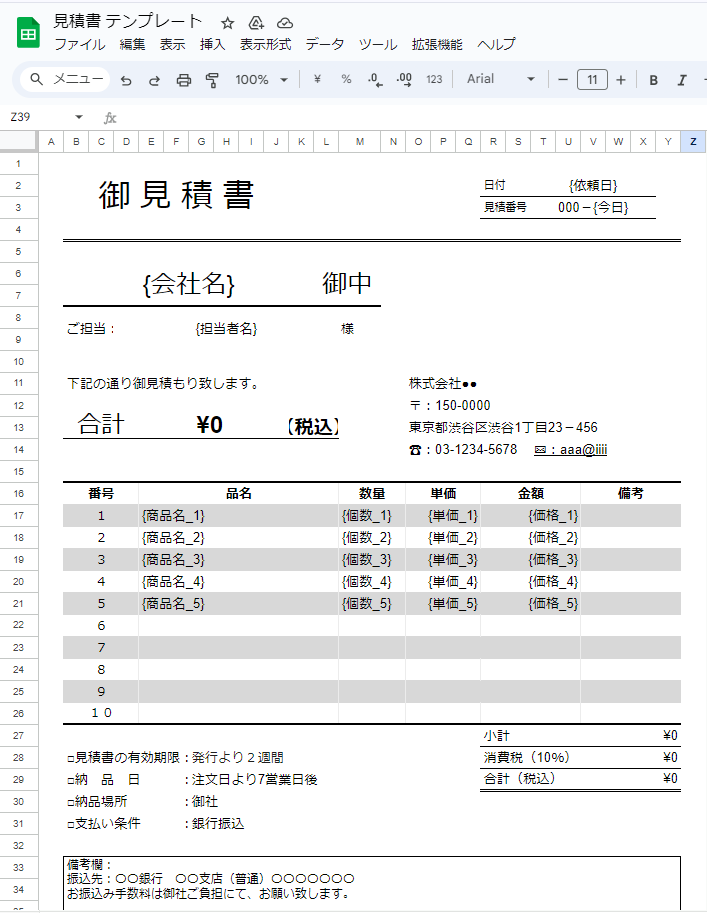The width and height of the screenshot is (707, 913).
Task: Open the 挿入 menu
Action: pos(213,45)
